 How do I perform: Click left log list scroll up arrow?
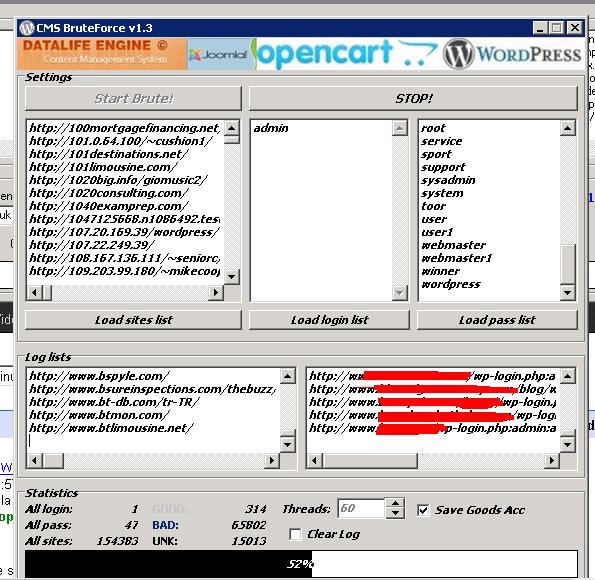[x=288, y=376]
